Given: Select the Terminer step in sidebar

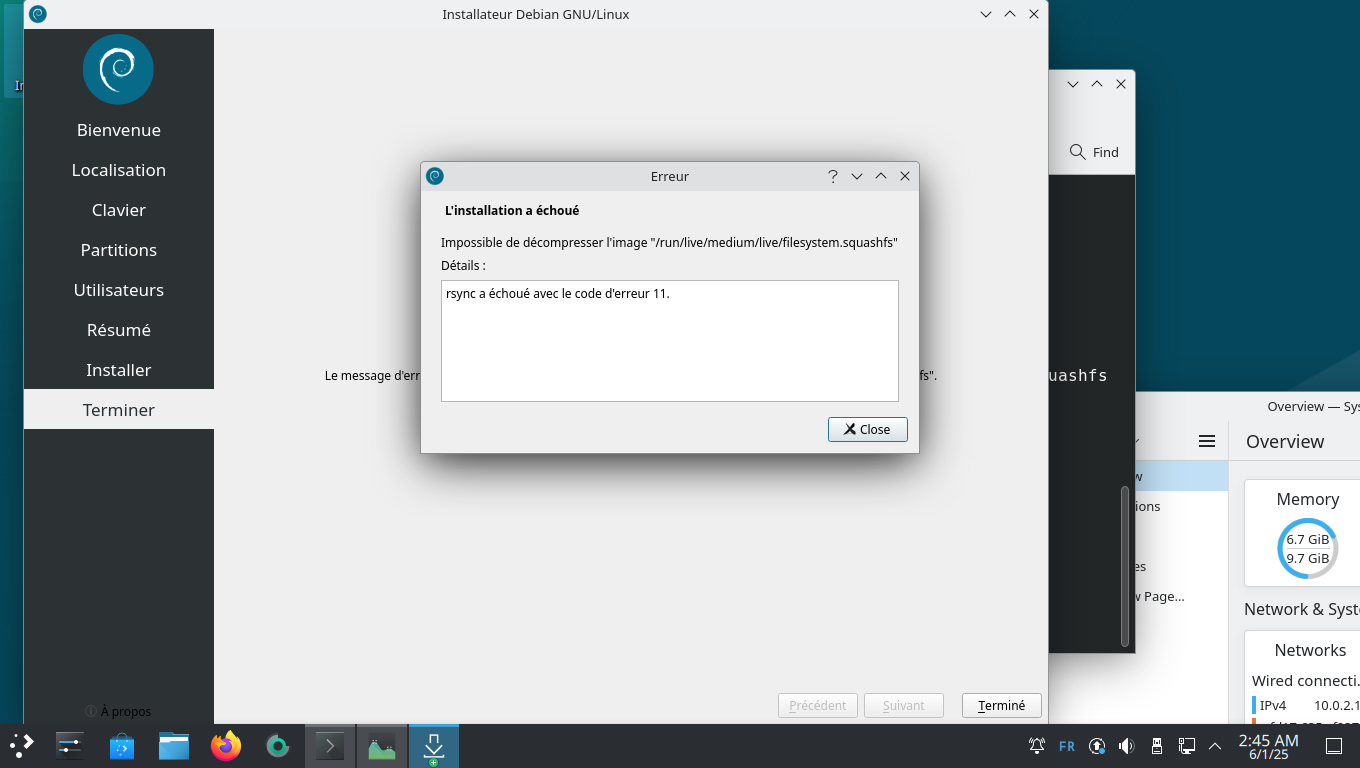Looking at the screenshot, I should pyautogui.click(x=119, y=410).
